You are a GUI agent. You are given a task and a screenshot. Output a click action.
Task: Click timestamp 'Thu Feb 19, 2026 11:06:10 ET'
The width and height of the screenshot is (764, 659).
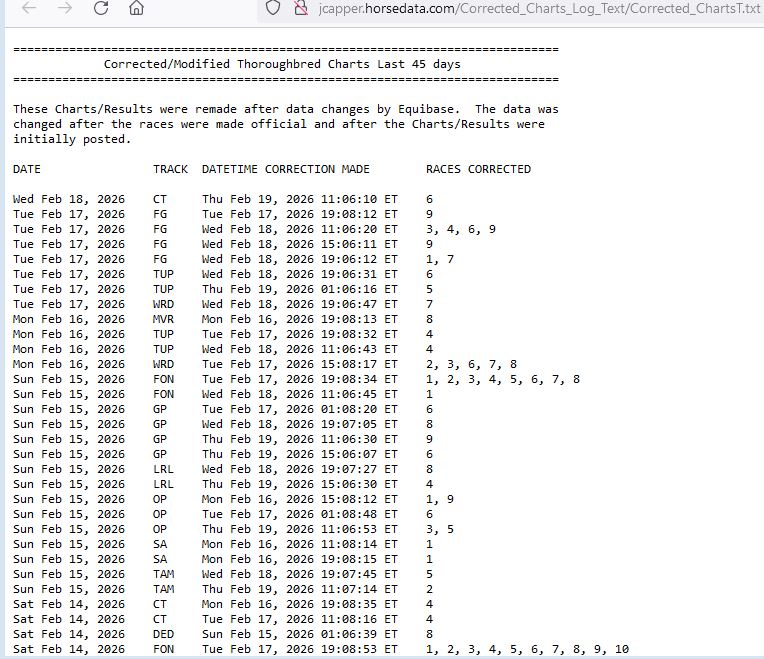click(x=299, y=199)
